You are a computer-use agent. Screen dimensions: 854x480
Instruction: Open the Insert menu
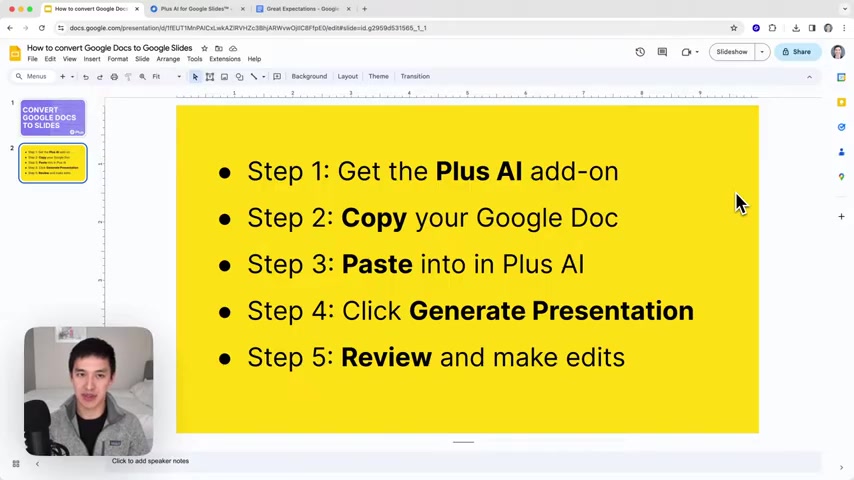click(x=92, y=59)
